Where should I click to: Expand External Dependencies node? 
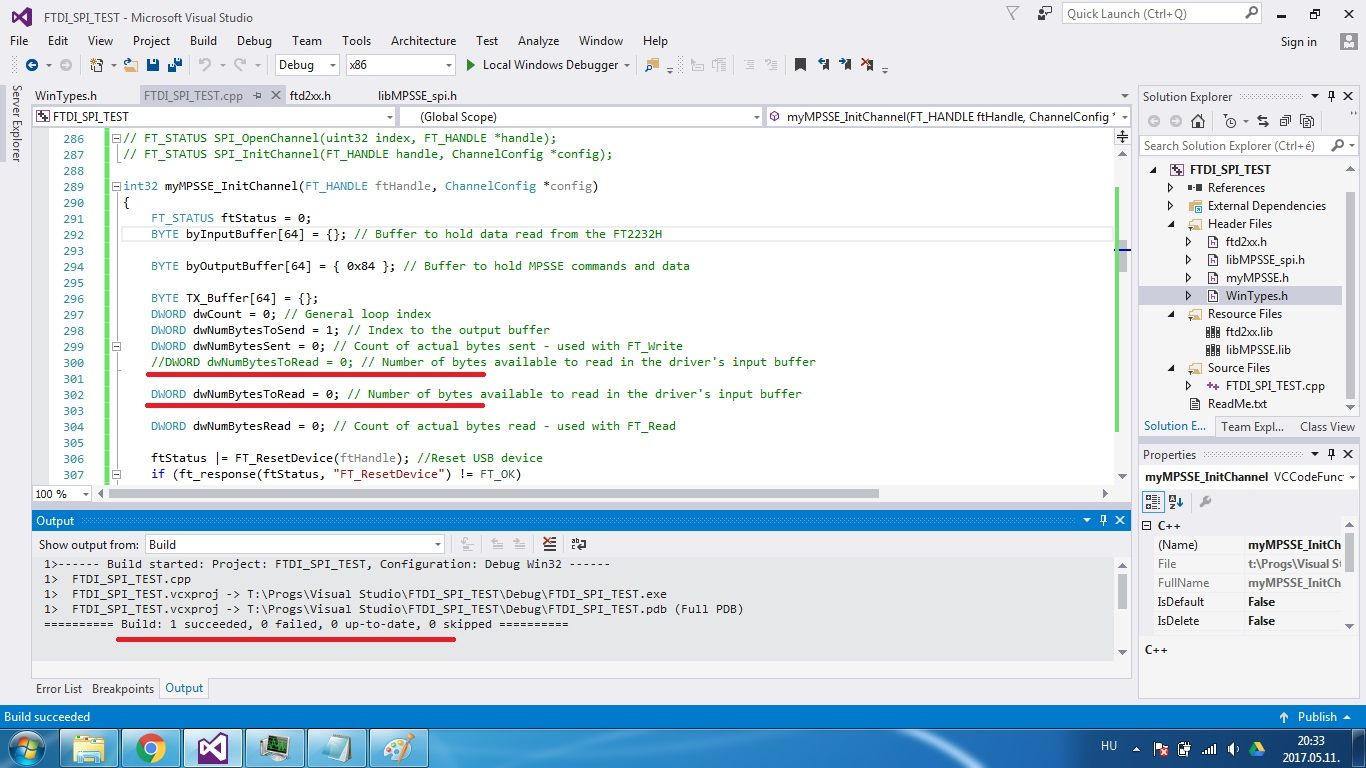(x=1171, y=206)
